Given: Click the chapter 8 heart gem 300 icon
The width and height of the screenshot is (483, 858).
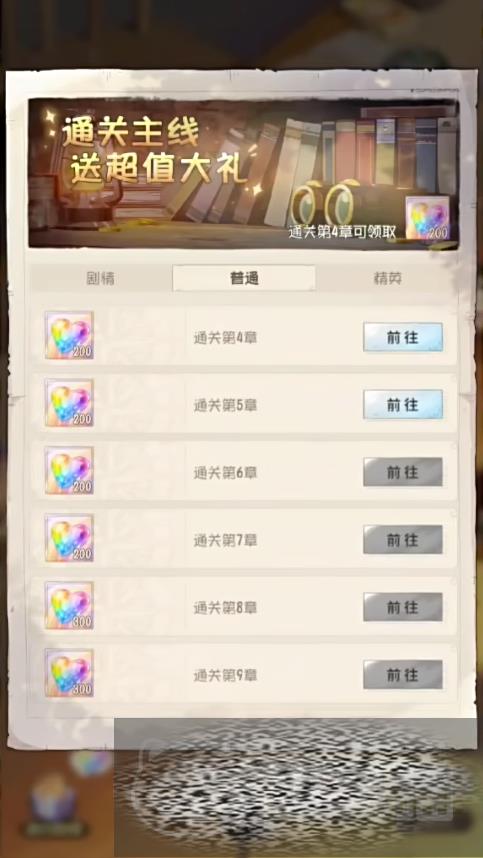Looking at the screenshot, I should pos(69,606).
